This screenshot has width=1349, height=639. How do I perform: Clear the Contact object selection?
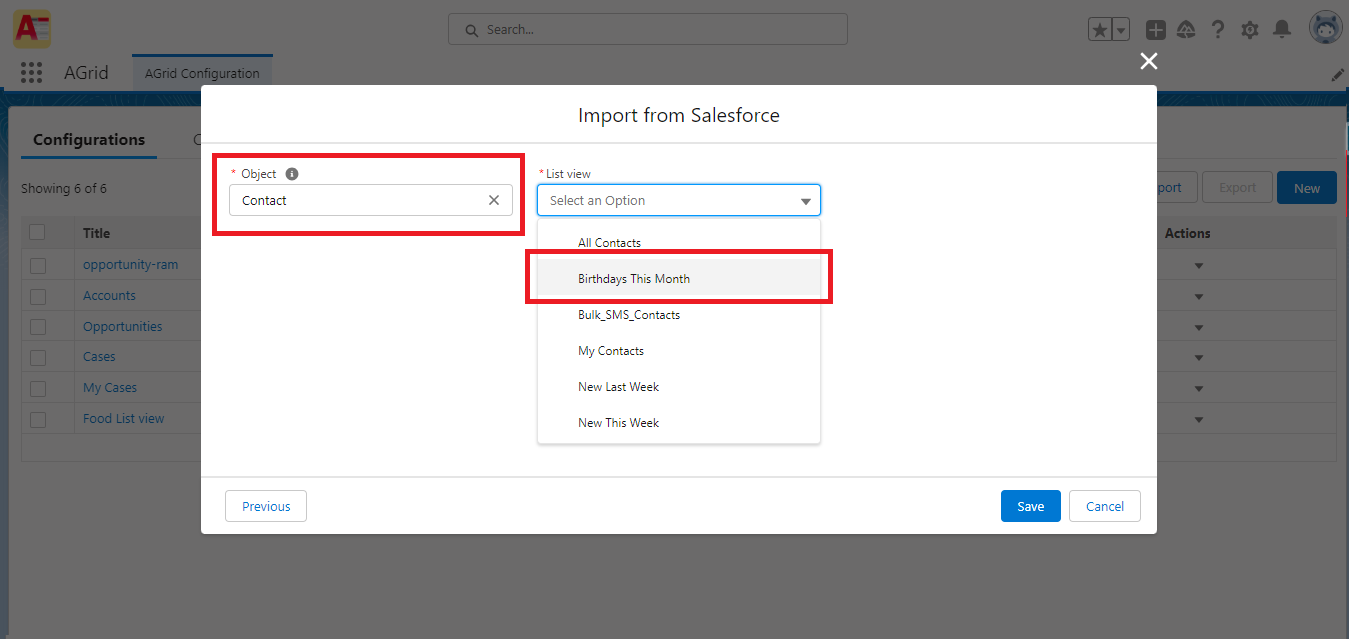tap(494, 200)
